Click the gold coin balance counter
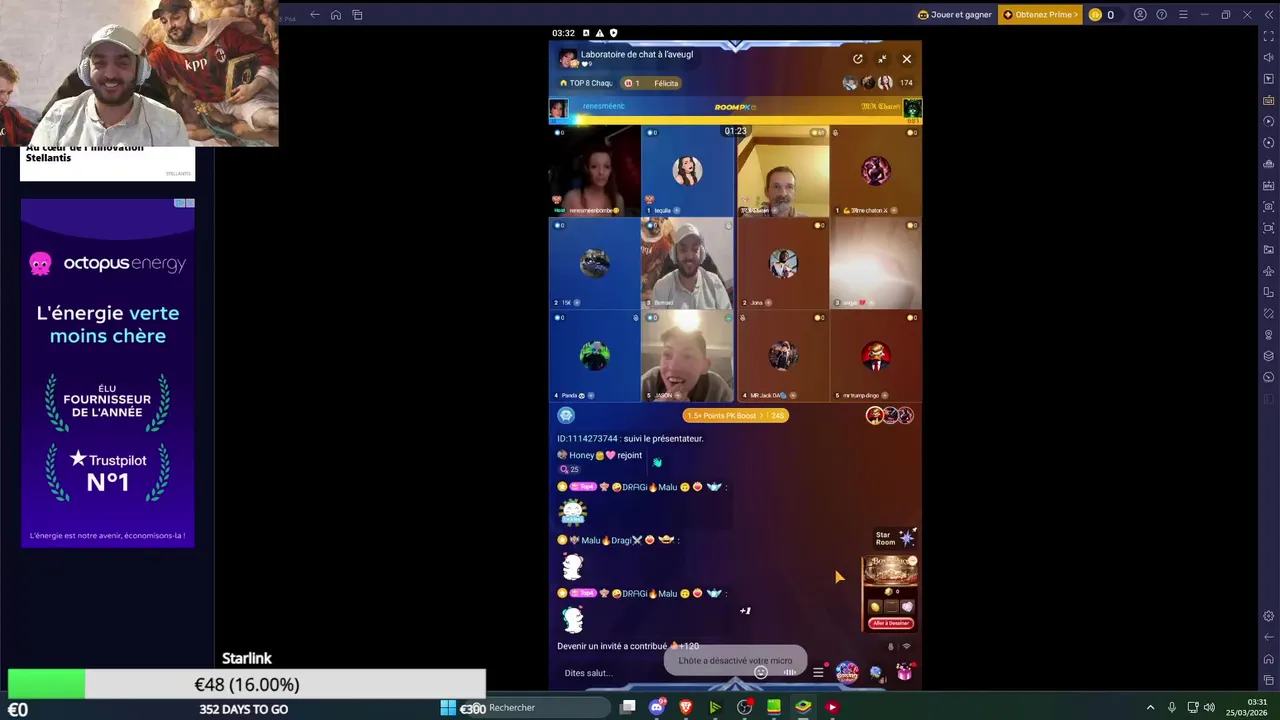 coord(1102,15)
